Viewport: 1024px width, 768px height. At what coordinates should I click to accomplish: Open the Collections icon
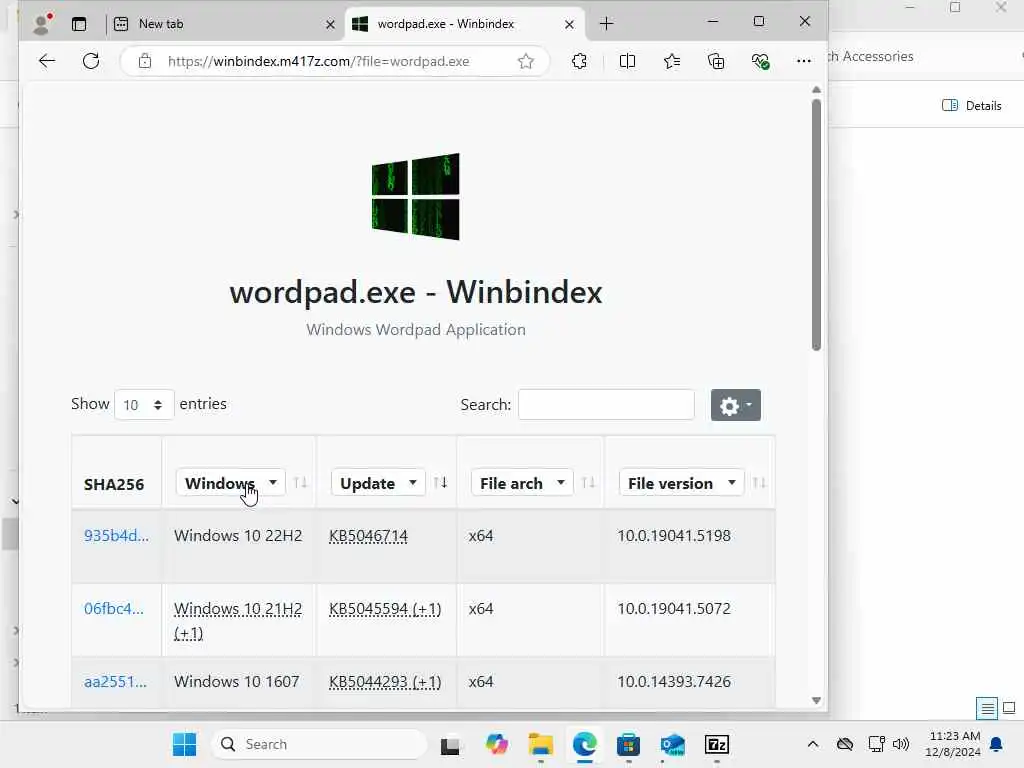[716, 61]
